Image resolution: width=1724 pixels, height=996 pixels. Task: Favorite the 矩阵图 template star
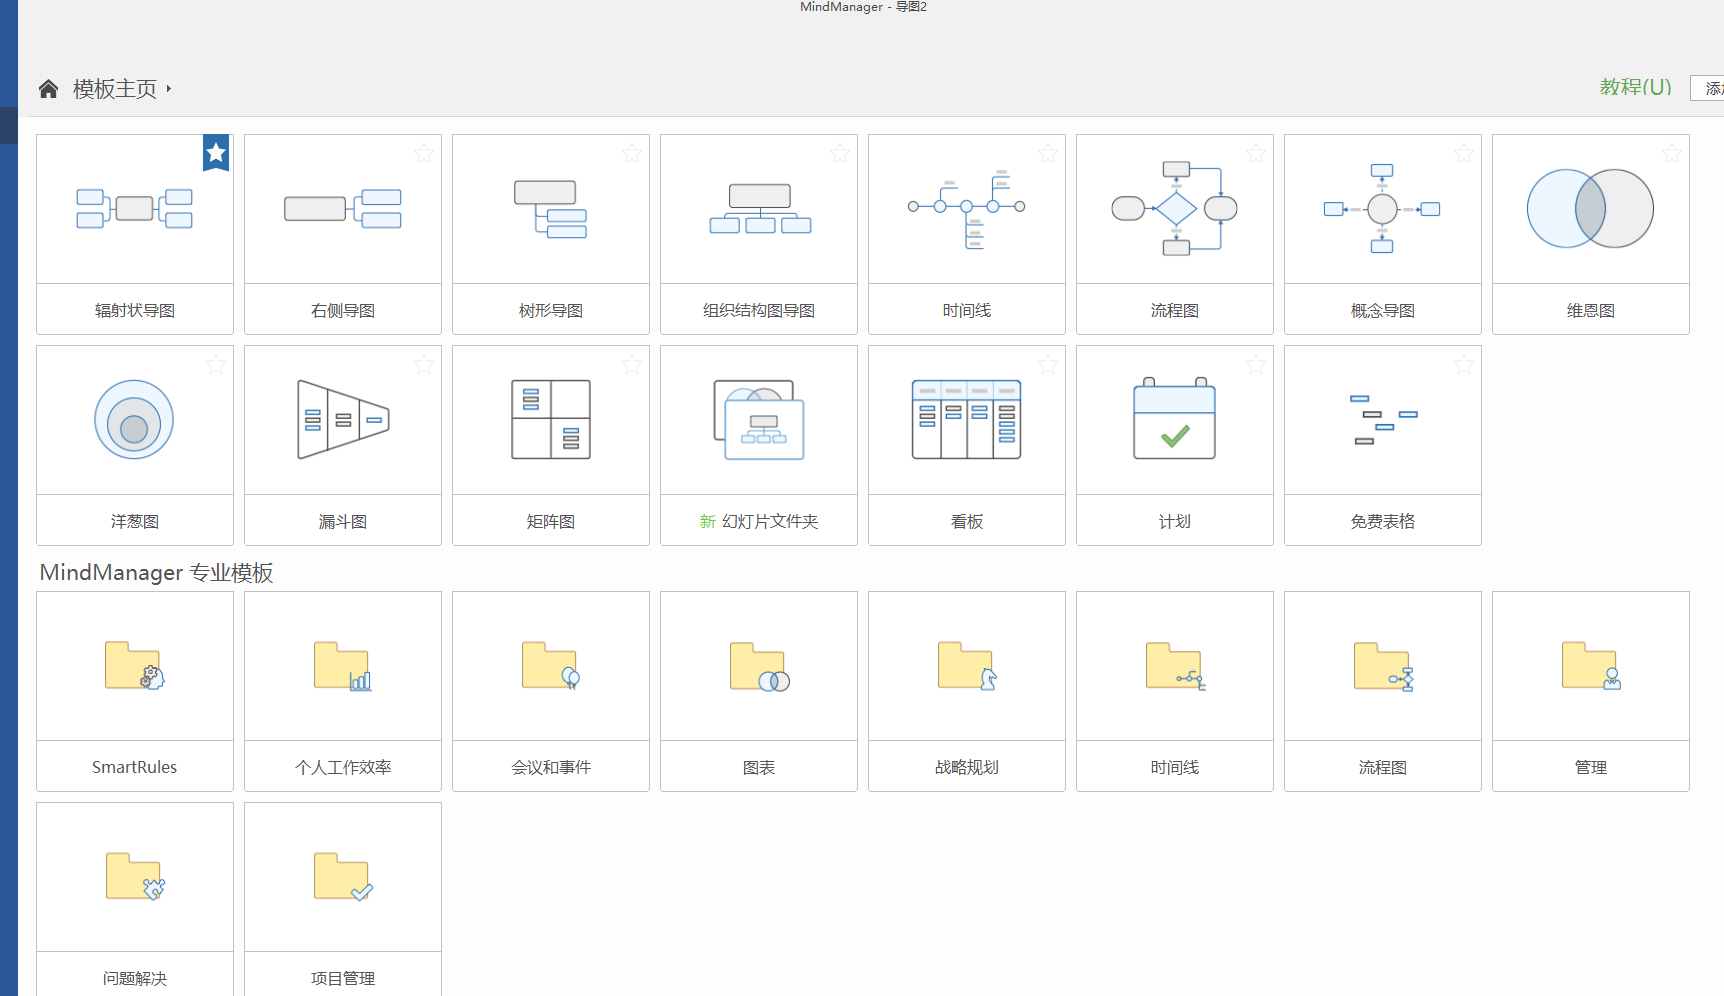(x=632, y=364)
